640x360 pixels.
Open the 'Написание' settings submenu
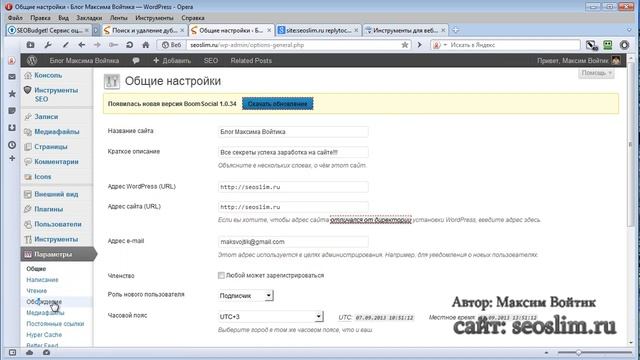pyautogui.click(x=42, y=280)
